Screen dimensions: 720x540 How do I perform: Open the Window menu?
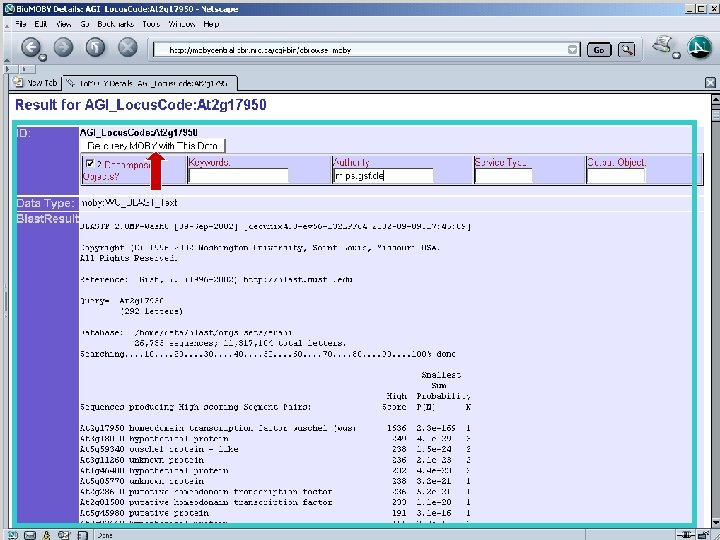pyautogui.click(x=182, y=24)
